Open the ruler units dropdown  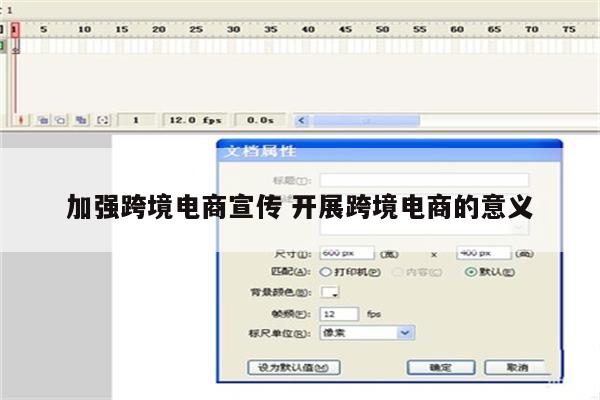(367, 333)
